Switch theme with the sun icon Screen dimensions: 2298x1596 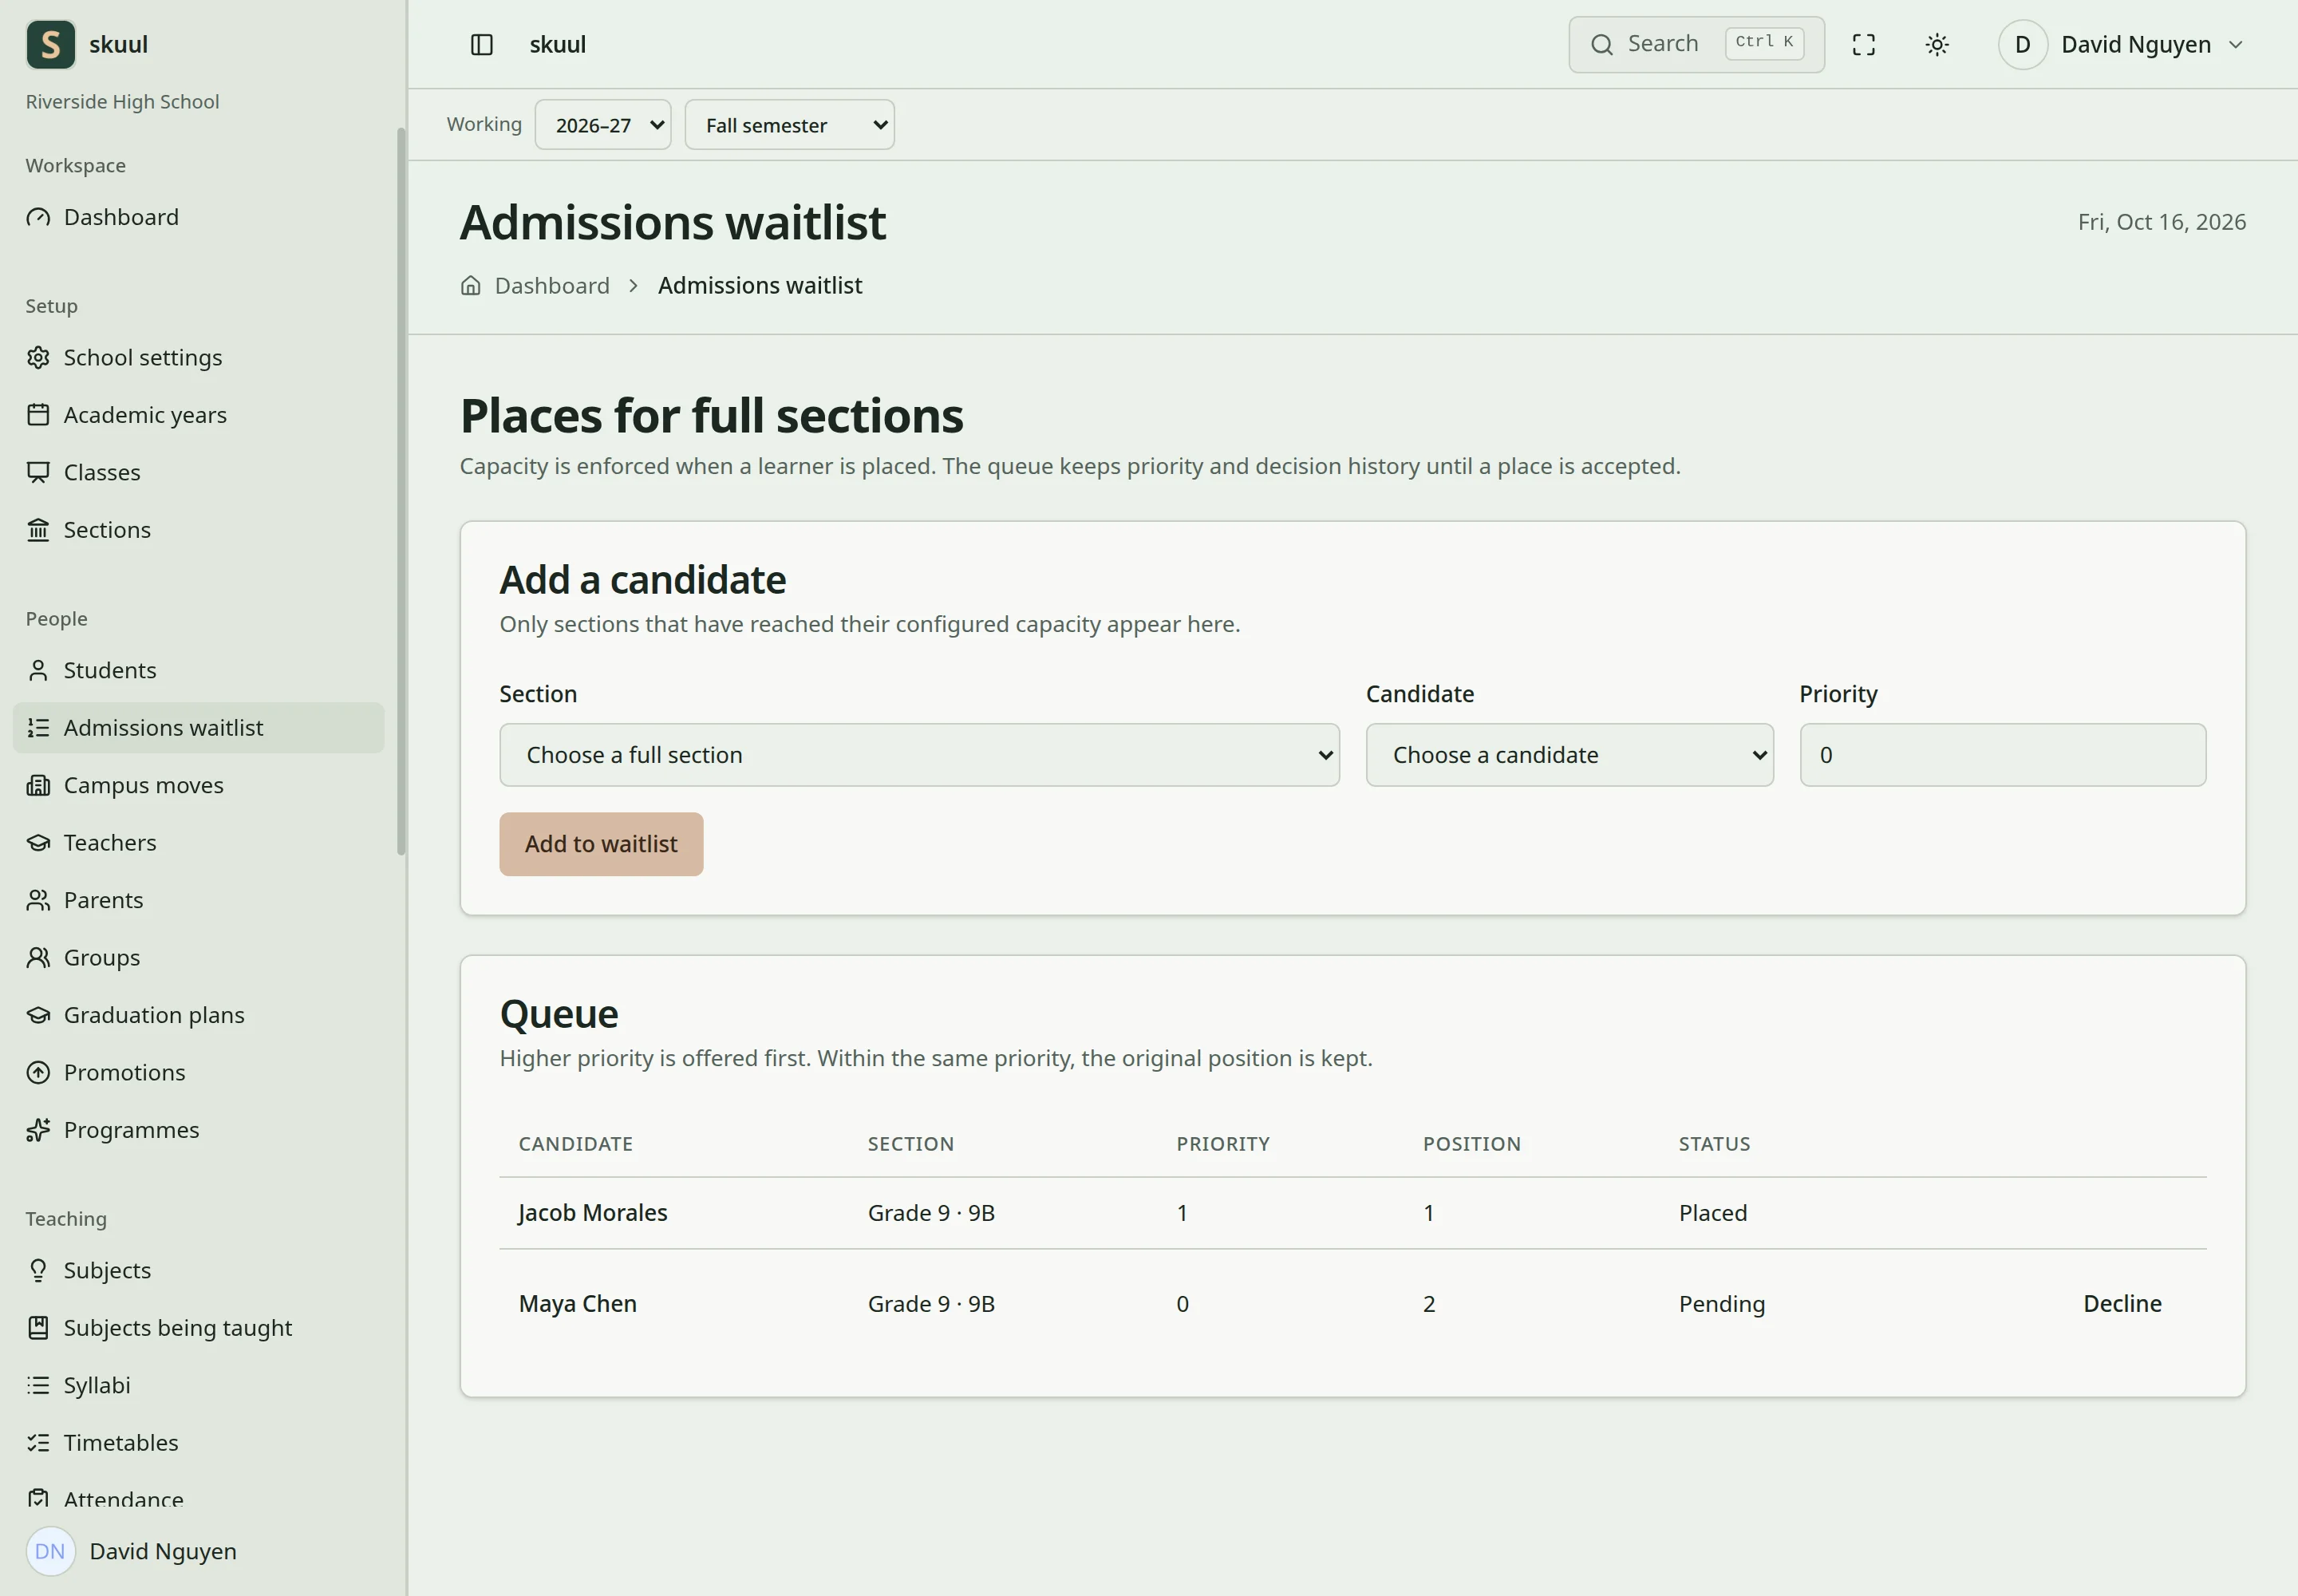pyautogui.click(x=1937, y=45)
